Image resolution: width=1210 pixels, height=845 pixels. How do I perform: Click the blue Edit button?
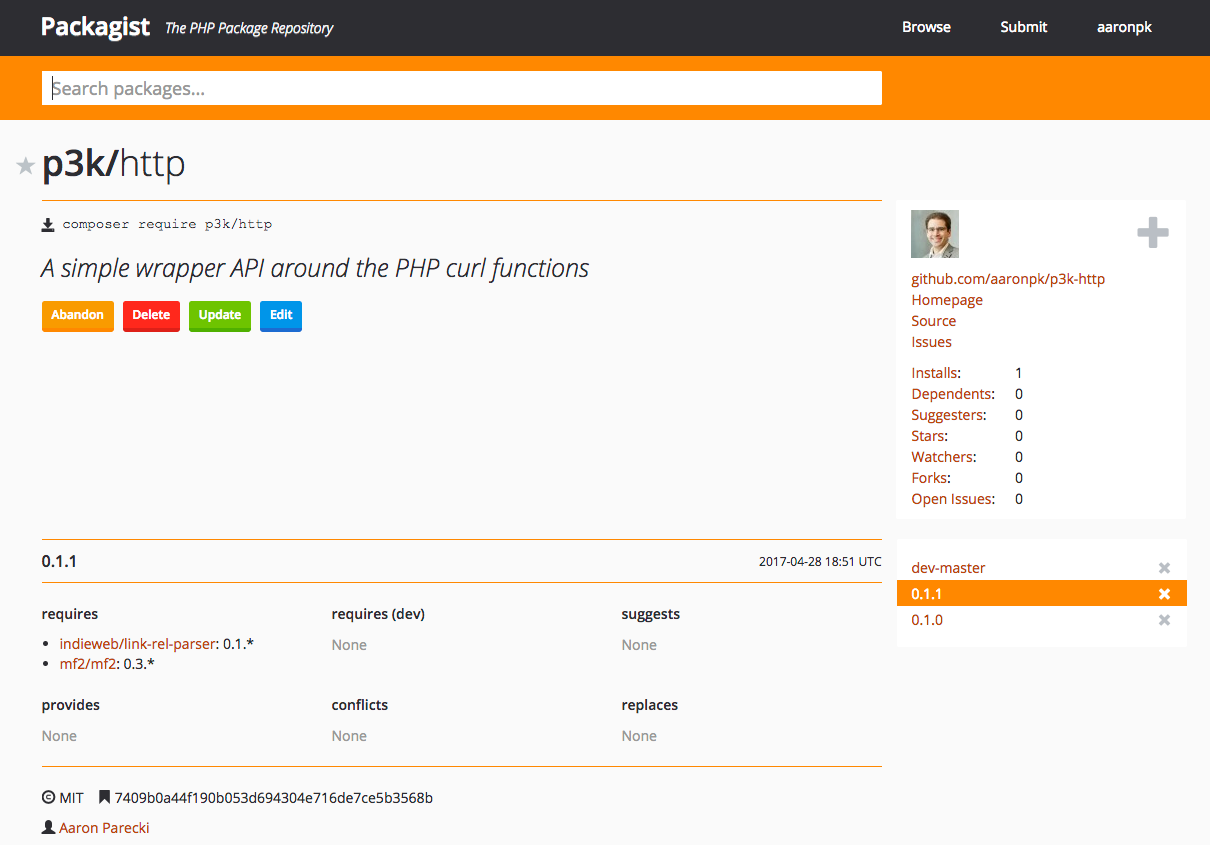(281, 315)
